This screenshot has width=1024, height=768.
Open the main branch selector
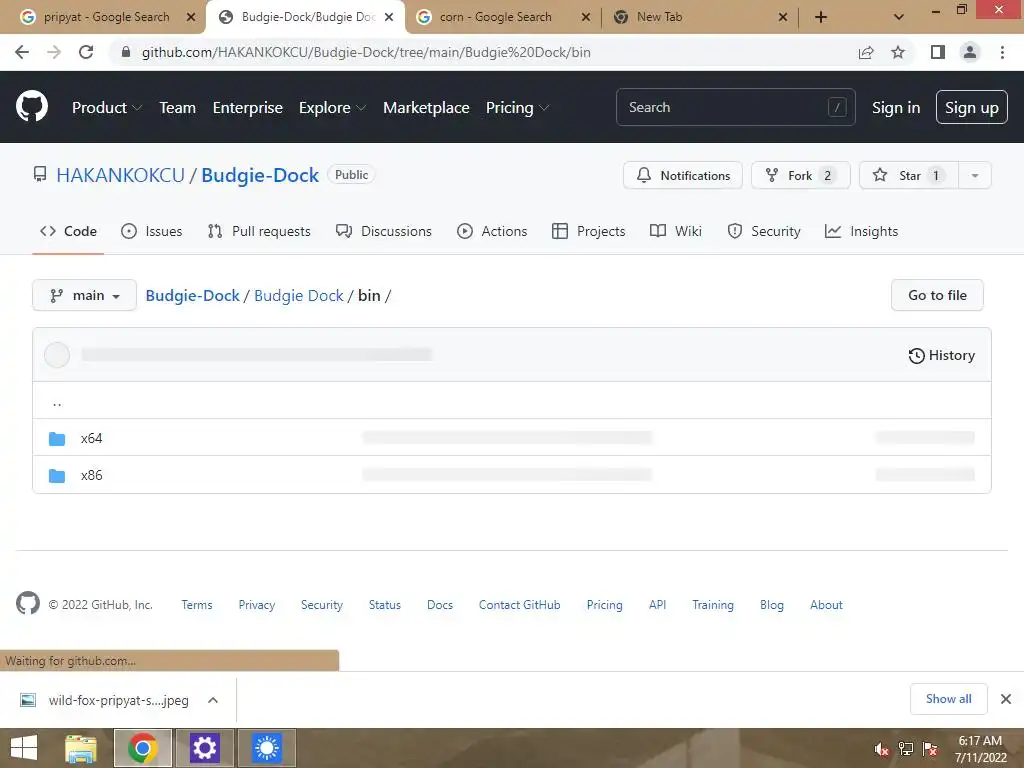84,295
